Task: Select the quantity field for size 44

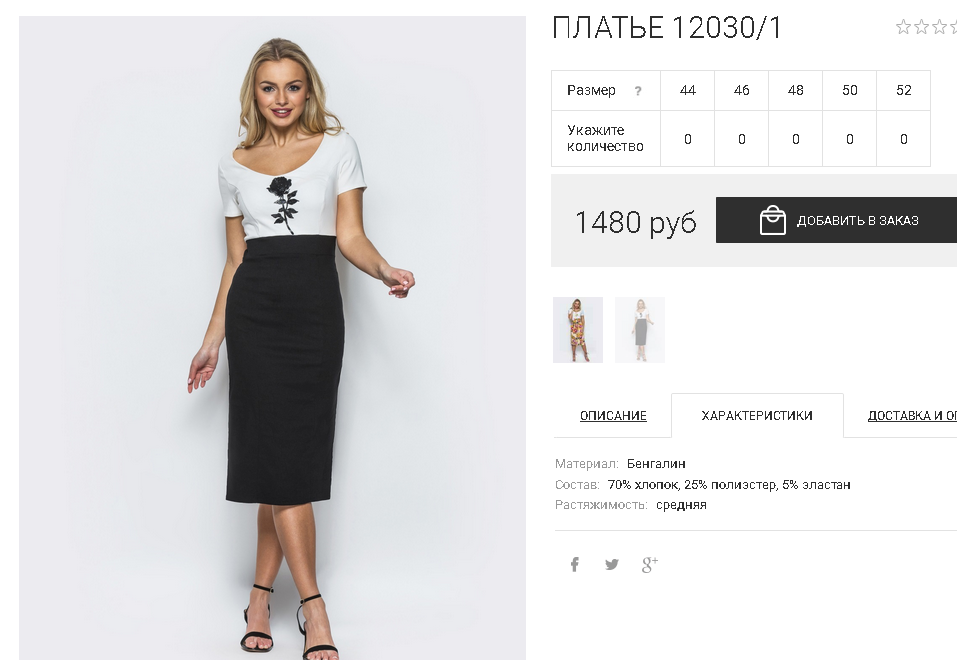Action: click(x=687, y=139)
